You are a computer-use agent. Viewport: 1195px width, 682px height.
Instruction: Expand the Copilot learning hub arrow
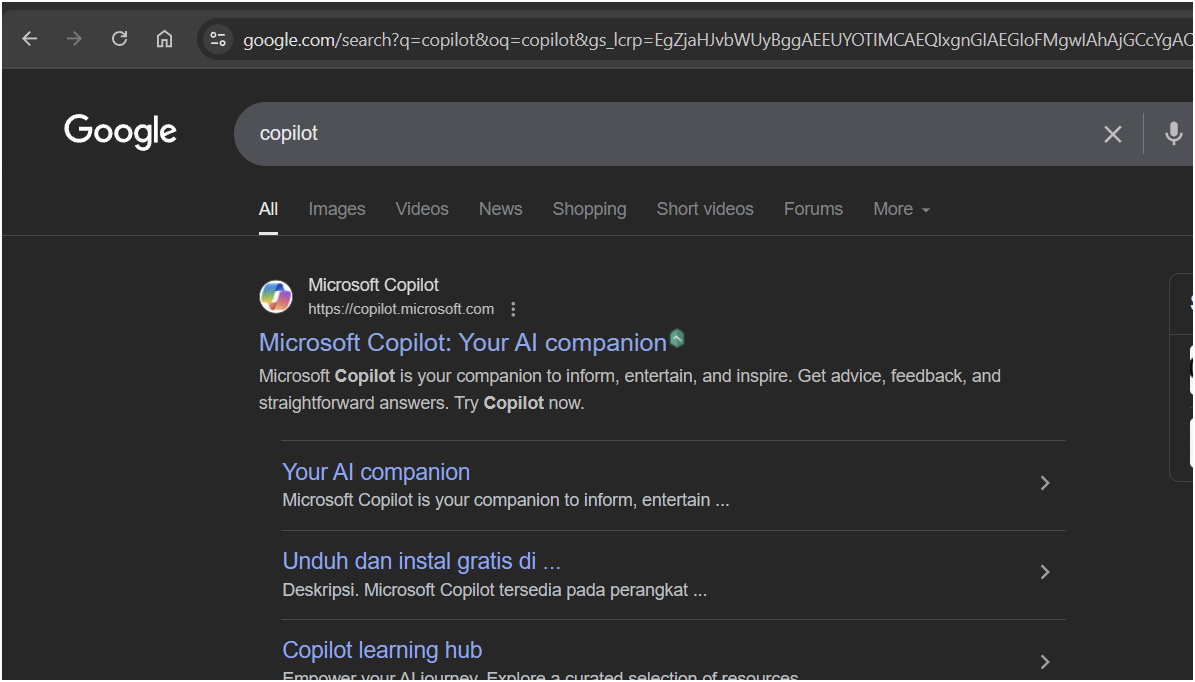coord(1045,661)
